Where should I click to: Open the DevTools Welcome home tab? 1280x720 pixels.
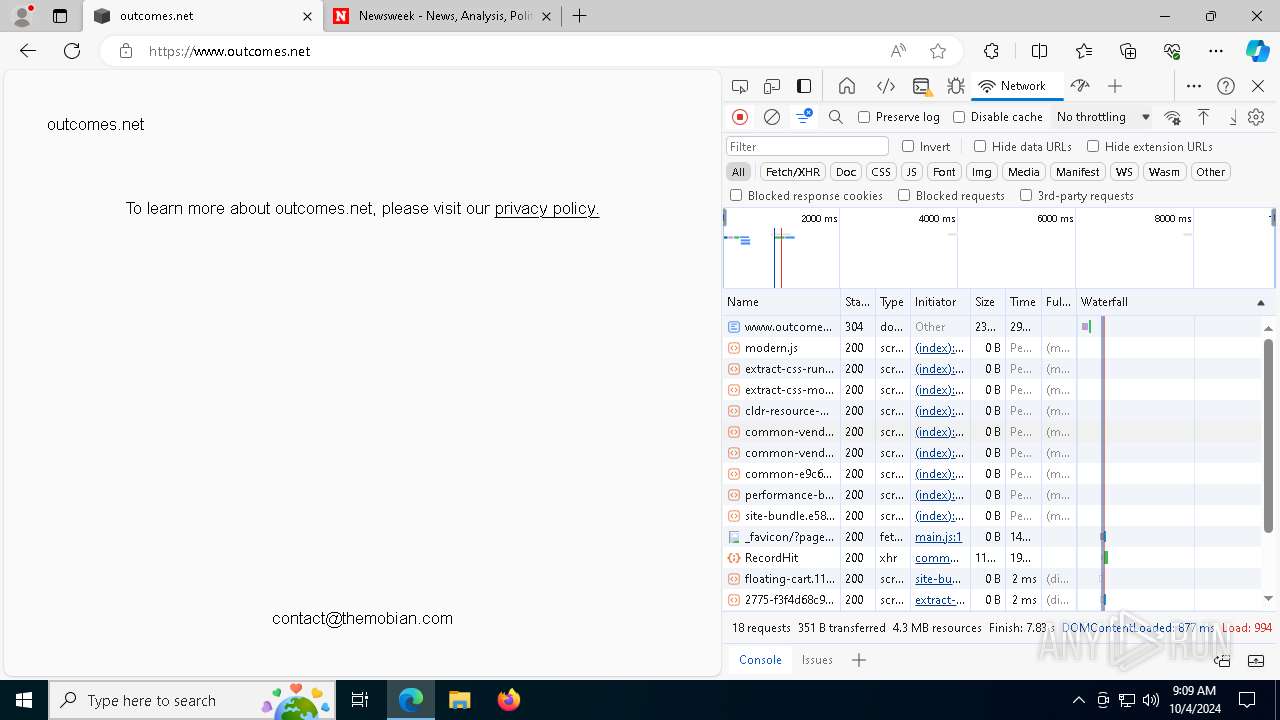tap(847, 86)
